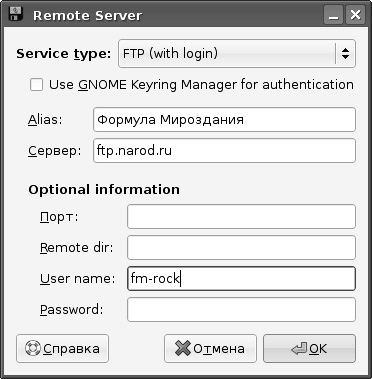This screenshot has height=379, width=372.
Task: Click the floppy disk window icon
Action: (15, 15)
